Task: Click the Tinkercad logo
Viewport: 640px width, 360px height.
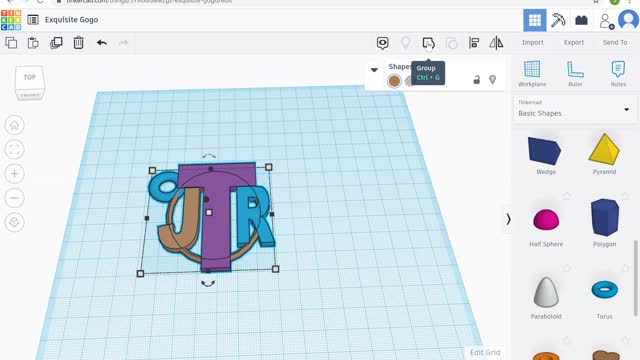Action: tap(11, 20)
